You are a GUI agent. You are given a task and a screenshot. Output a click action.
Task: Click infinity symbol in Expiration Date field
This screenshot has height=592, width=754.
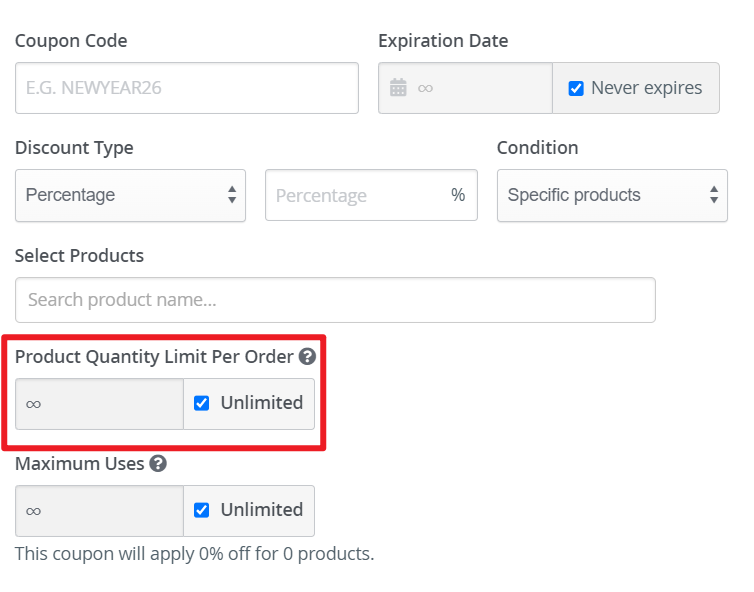(425, 88)
